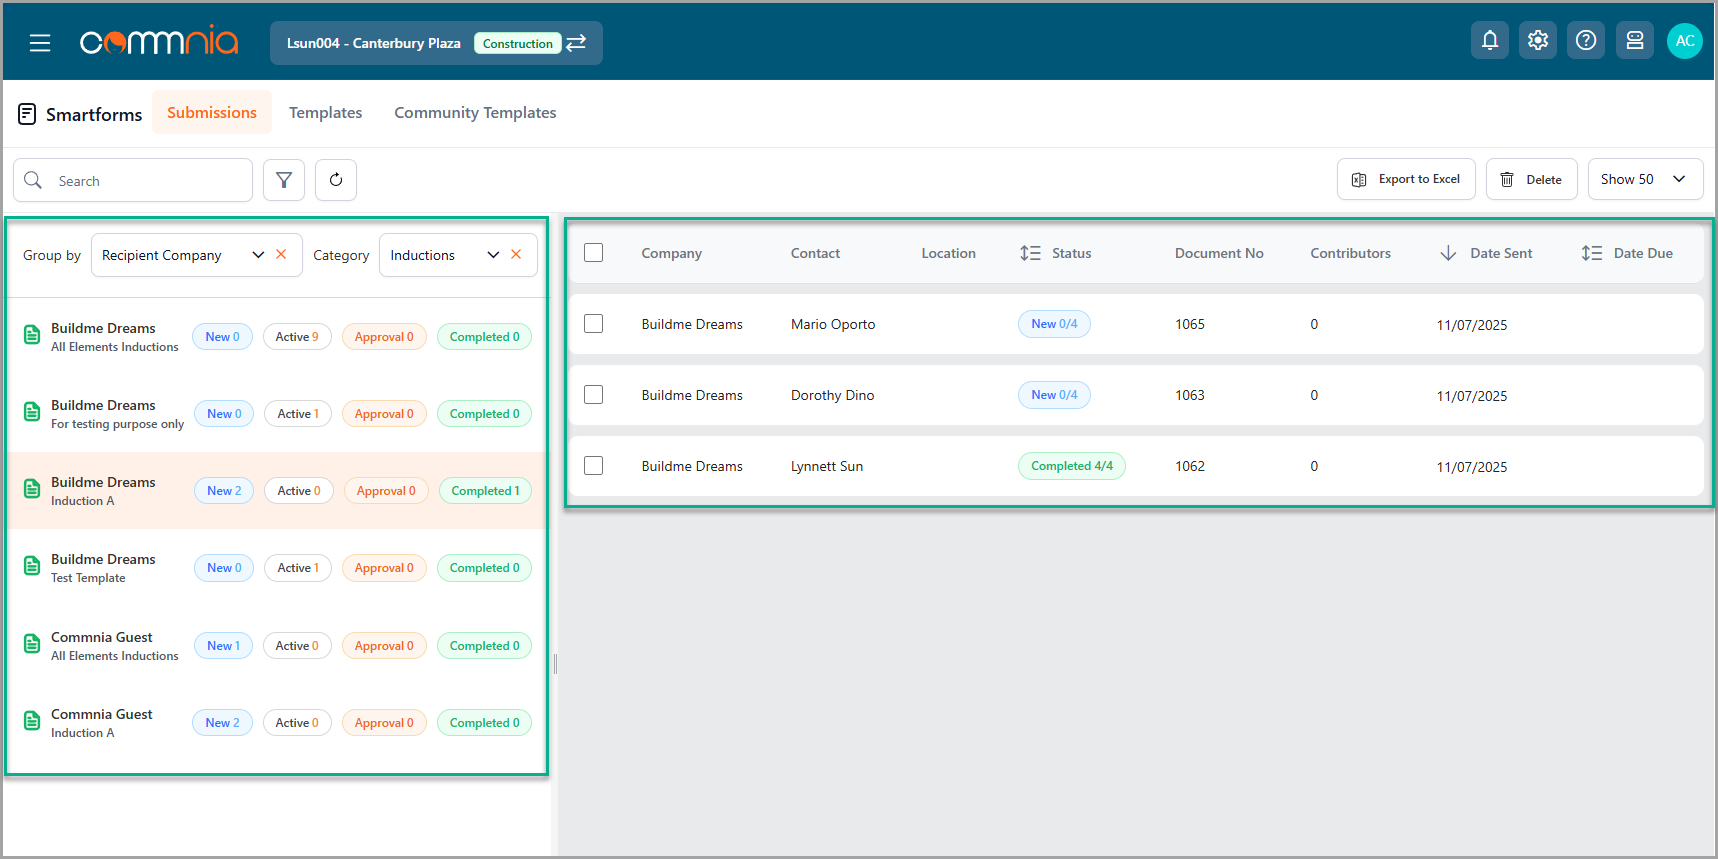1718x859 pixels.
Task: Click the form icon for Buildme Dreams Test Template
Action: tap(32, 566)
